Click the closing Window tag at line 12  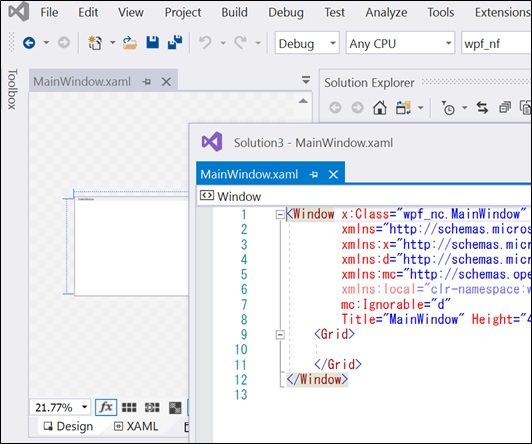click(317, 379)
